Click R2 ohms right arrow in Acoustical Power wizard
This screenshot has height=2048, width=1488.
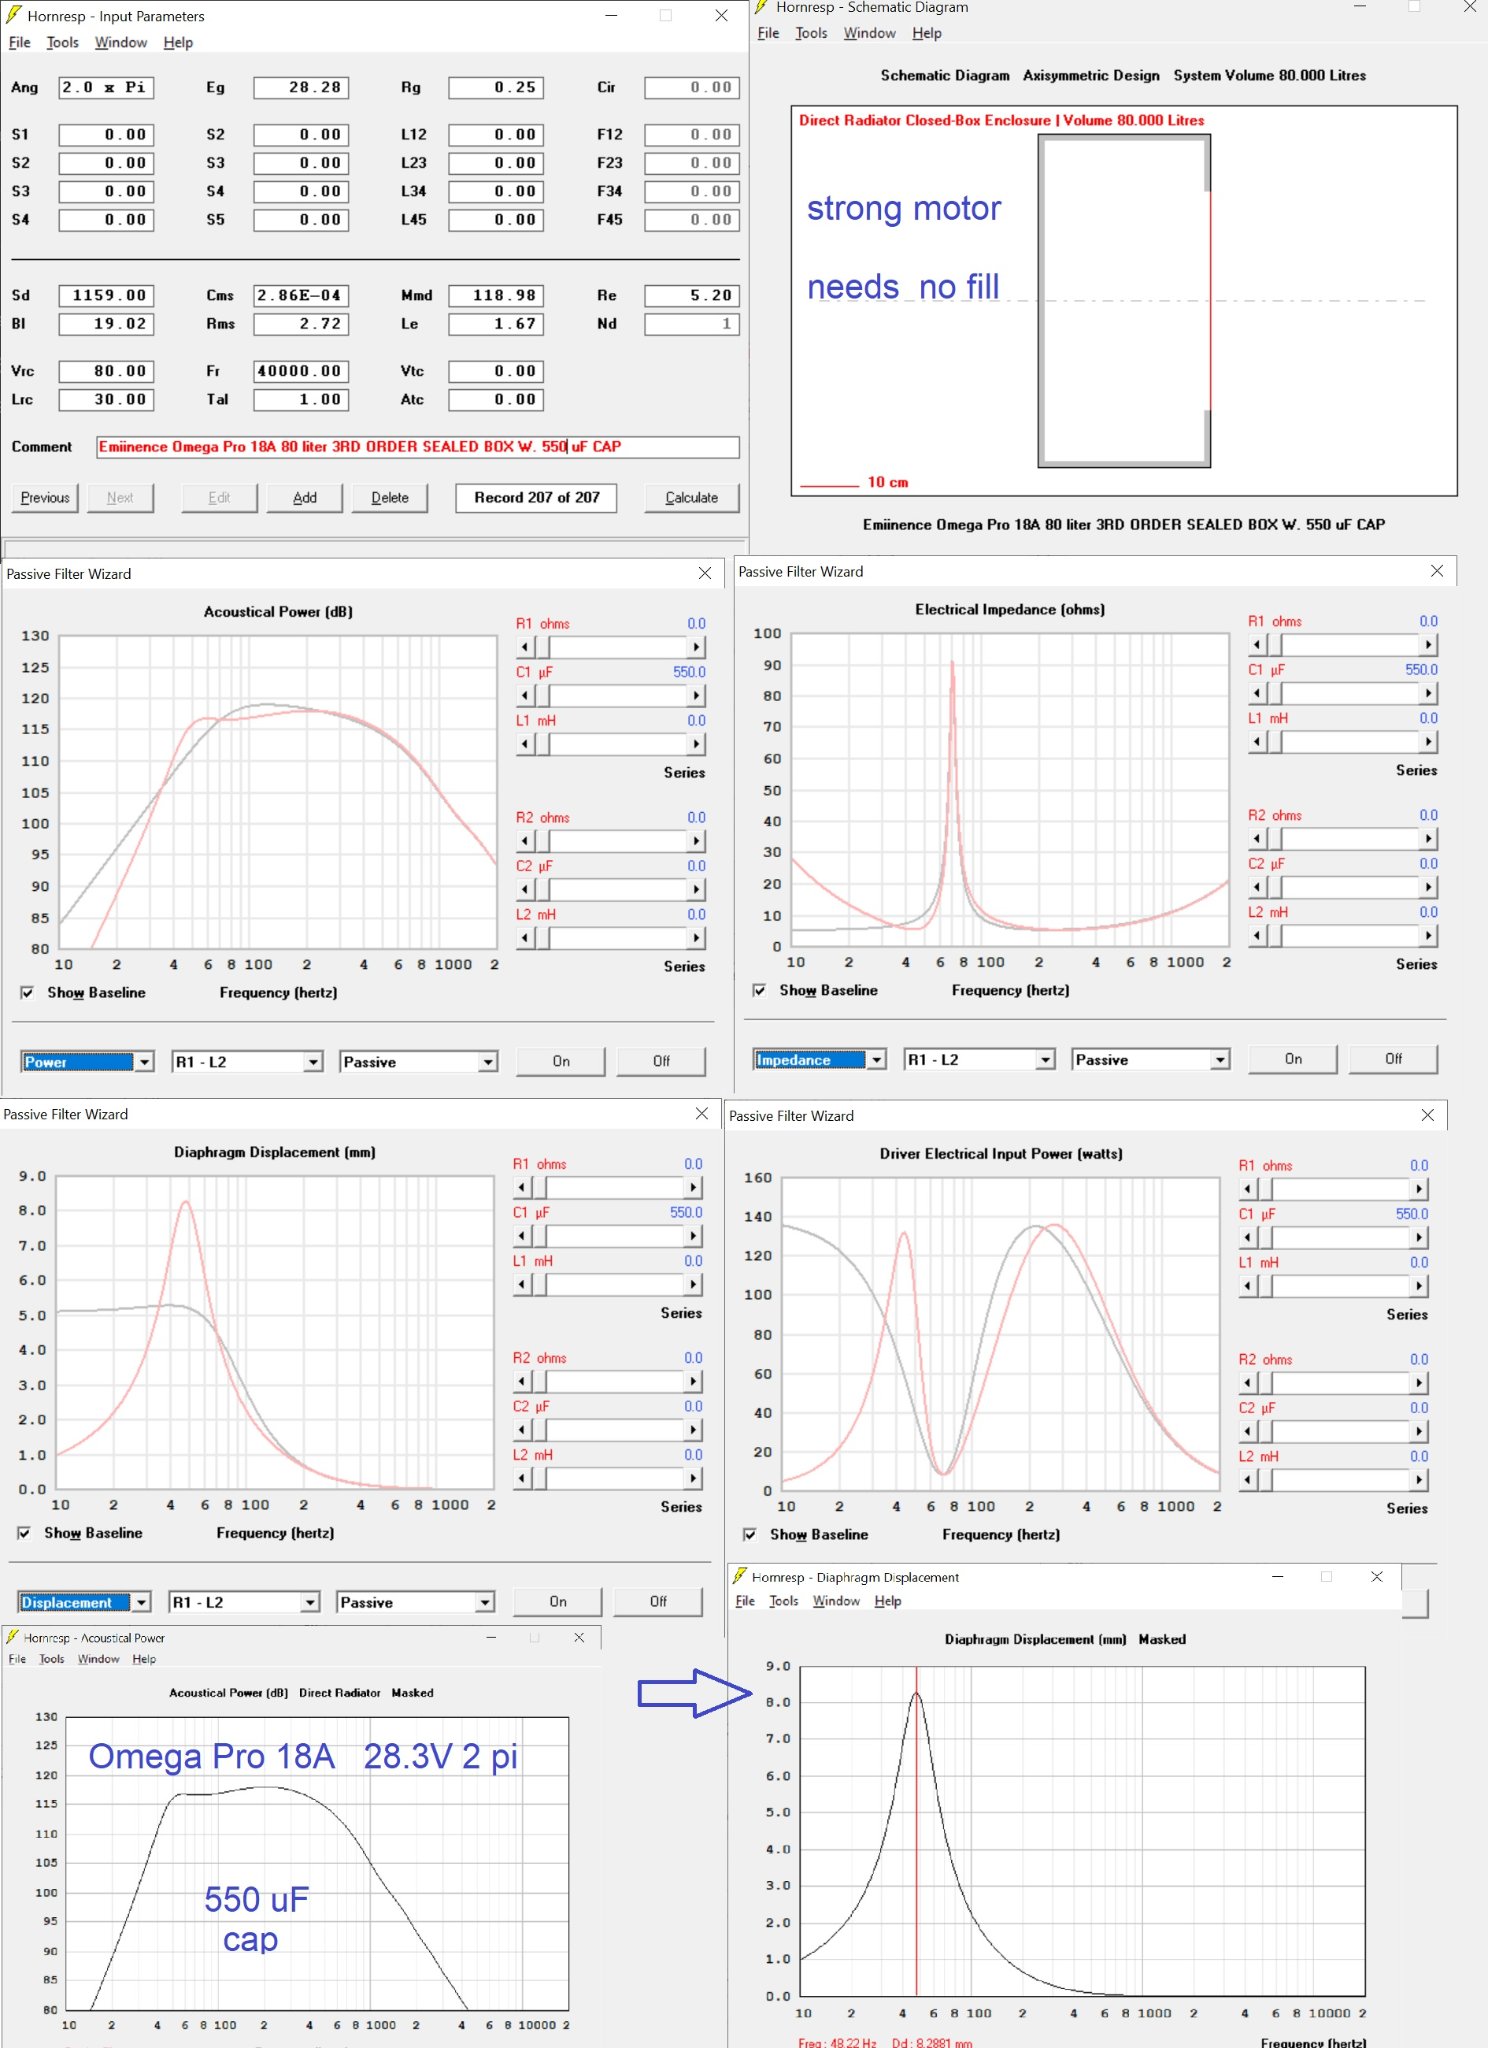click(x=696, y=841)
